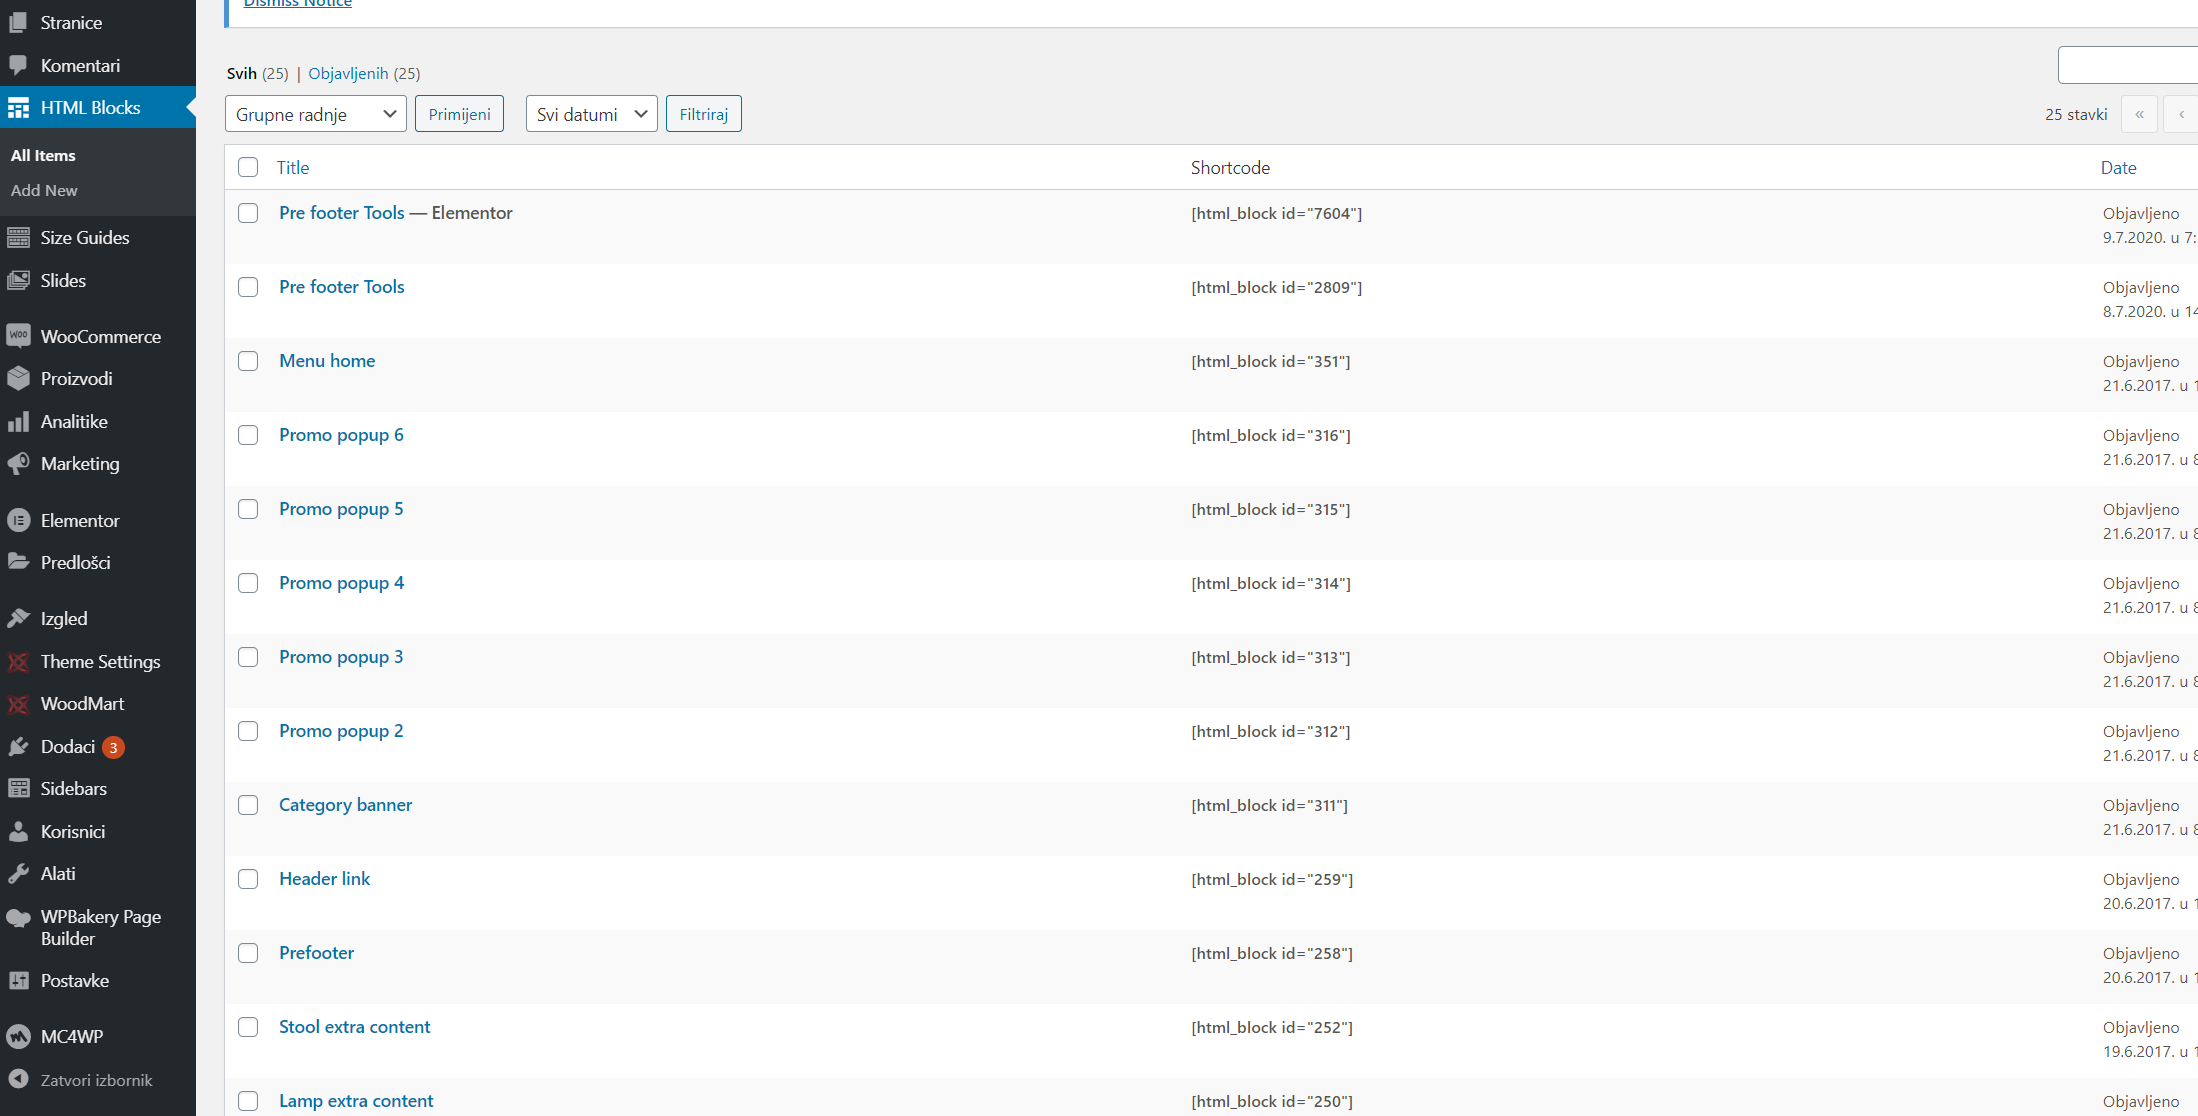Collapse menu with Zatvori izbornik arrow
Viewport: 2198px width, 1116px height.
coord(18,1080)
